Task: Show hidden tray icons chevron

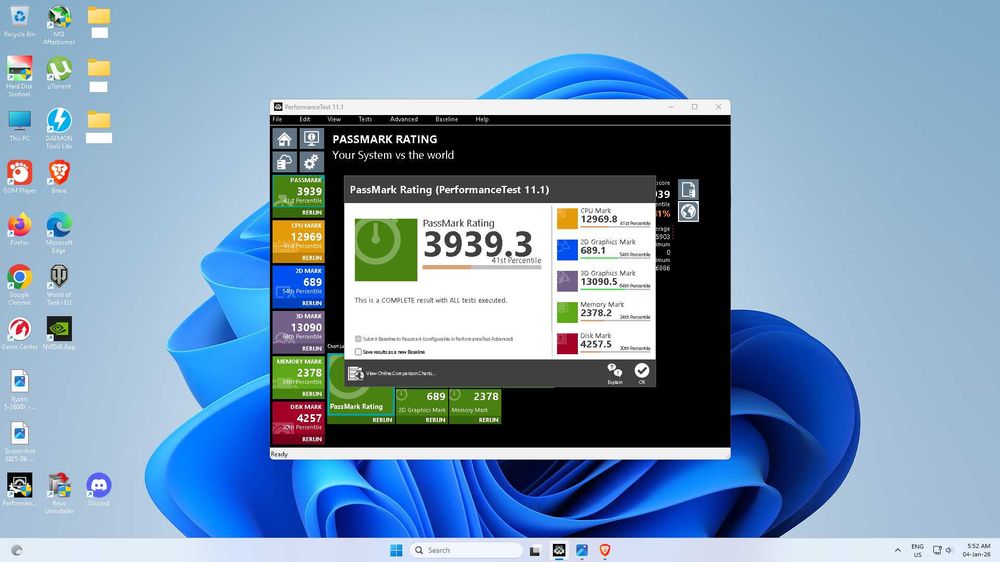Action: (x=898, y=550)
